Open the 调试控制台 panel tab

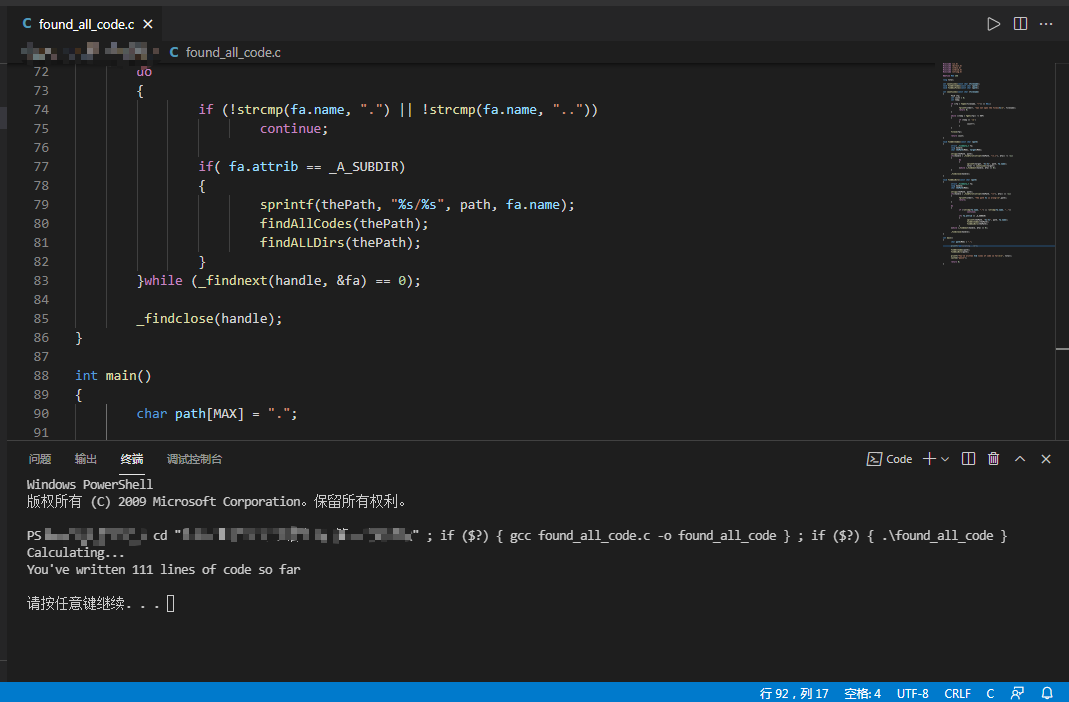[x=194, y=459]
